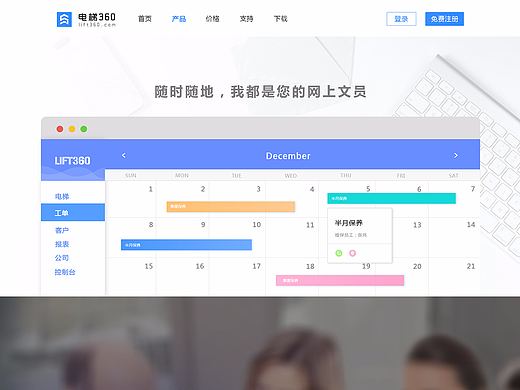Click the blue event bar below December 8

point(186,245)
